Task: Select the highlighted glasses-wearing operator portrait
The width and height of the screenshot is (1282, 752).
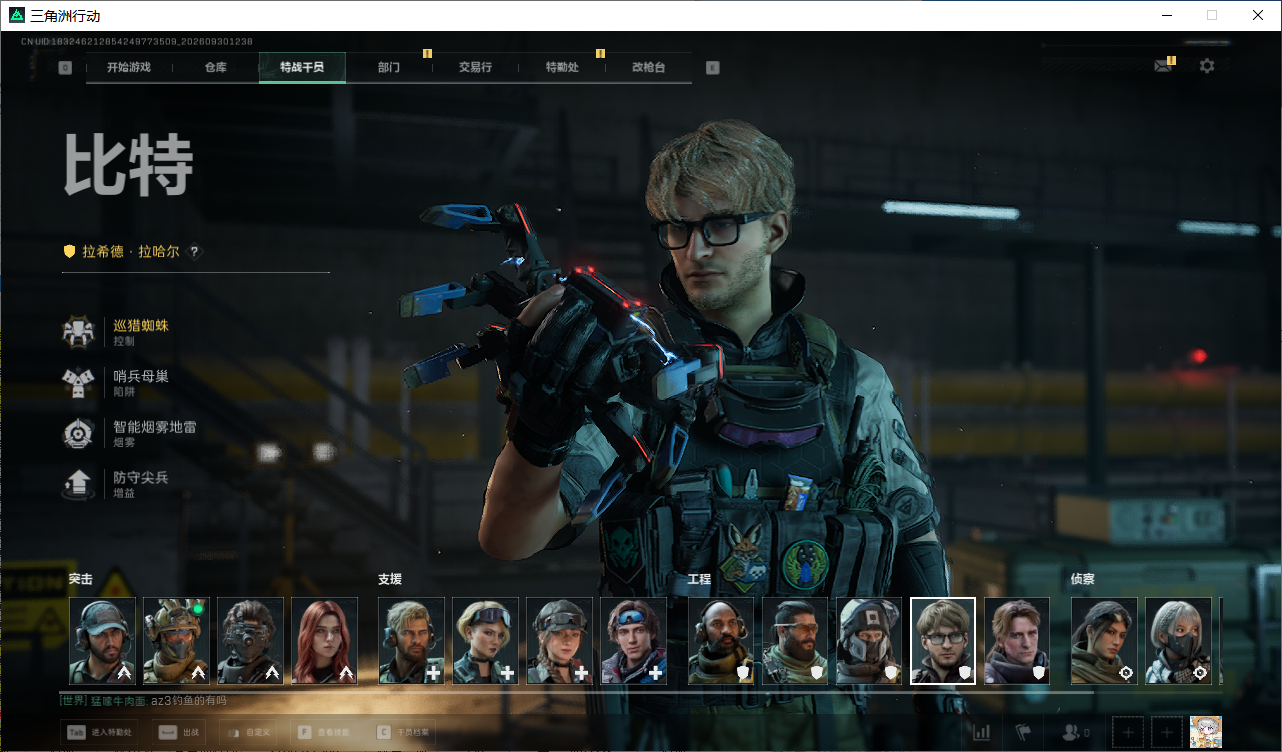Action: point(943,641)
